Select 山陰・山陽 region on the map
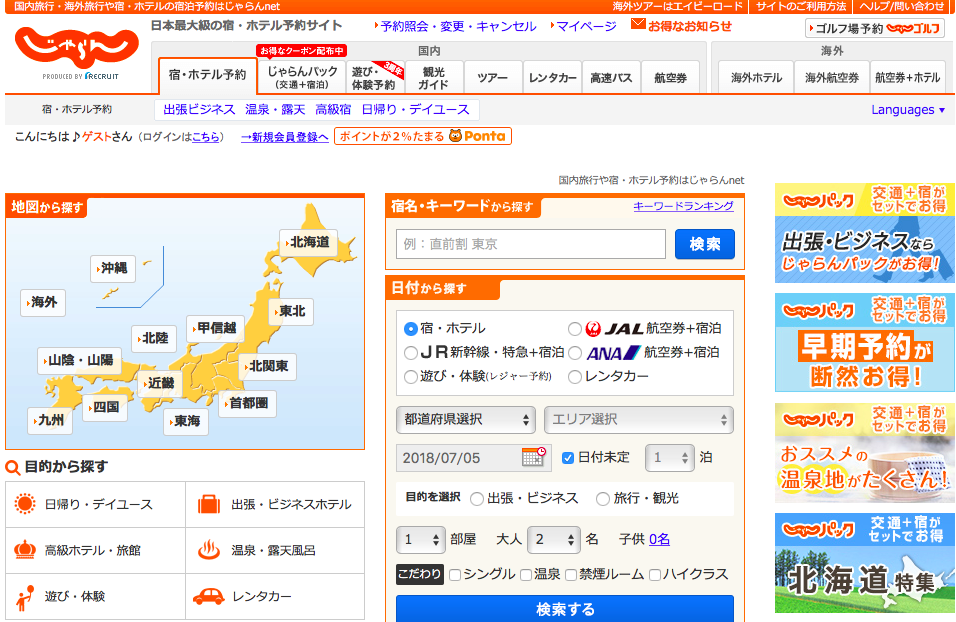 point(79,360)
